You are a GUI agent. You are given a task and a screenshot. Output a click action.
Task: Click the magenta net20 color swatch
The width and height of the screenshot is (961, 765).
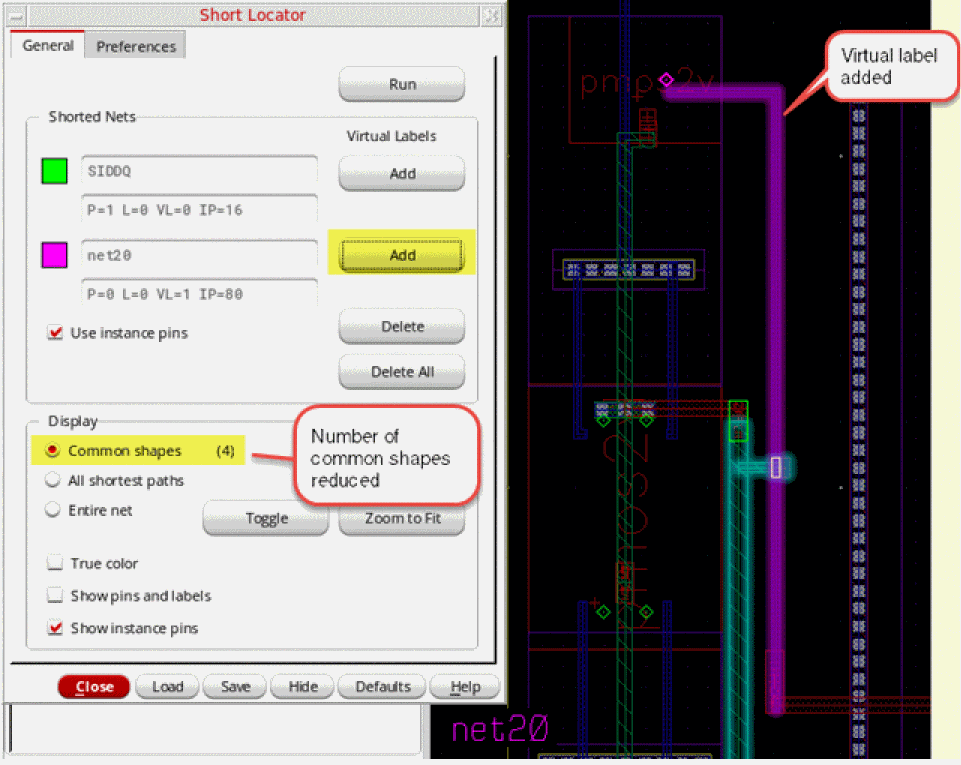55,254
